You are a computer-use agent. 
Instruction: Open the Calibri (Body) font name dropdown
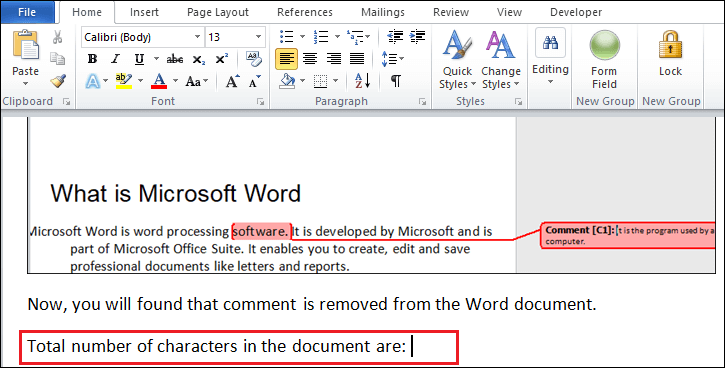197,37
